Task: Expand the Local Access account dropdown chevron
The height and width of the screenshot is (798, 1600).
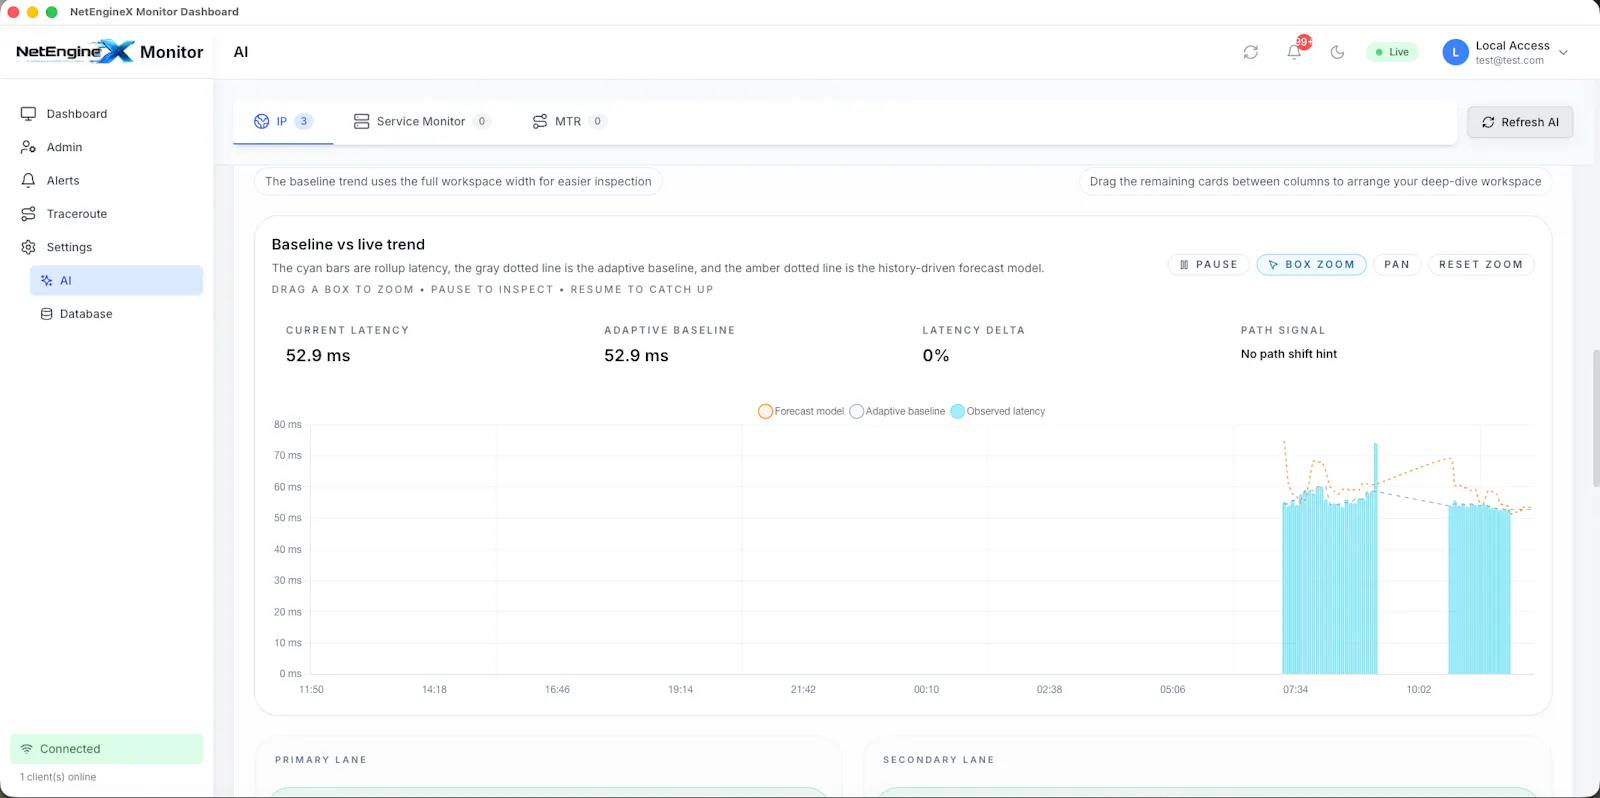Action: point(1563,52)
